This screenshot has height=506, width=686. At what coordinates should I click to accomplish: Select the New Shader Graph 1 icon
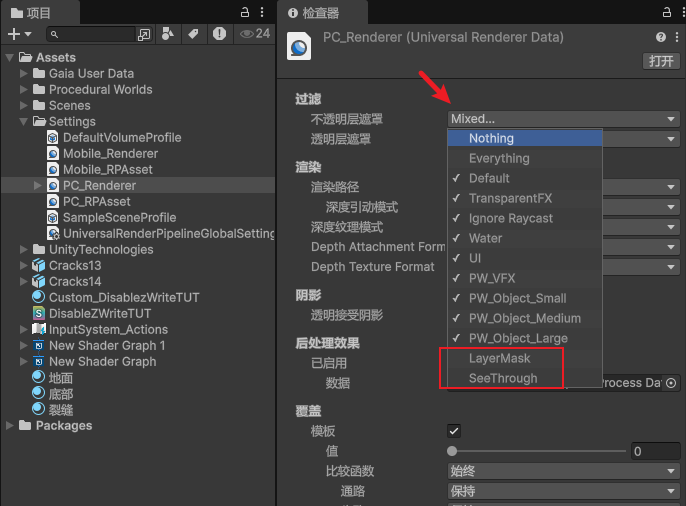click(38, 345)
